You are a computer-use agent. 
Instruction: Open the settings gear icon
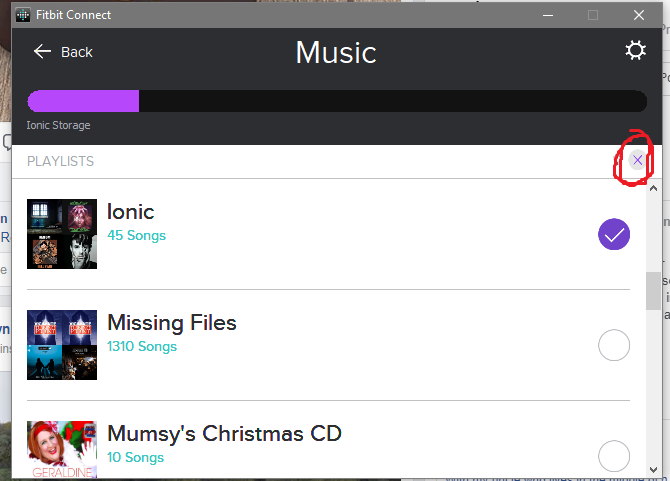[x=635, y=51]
